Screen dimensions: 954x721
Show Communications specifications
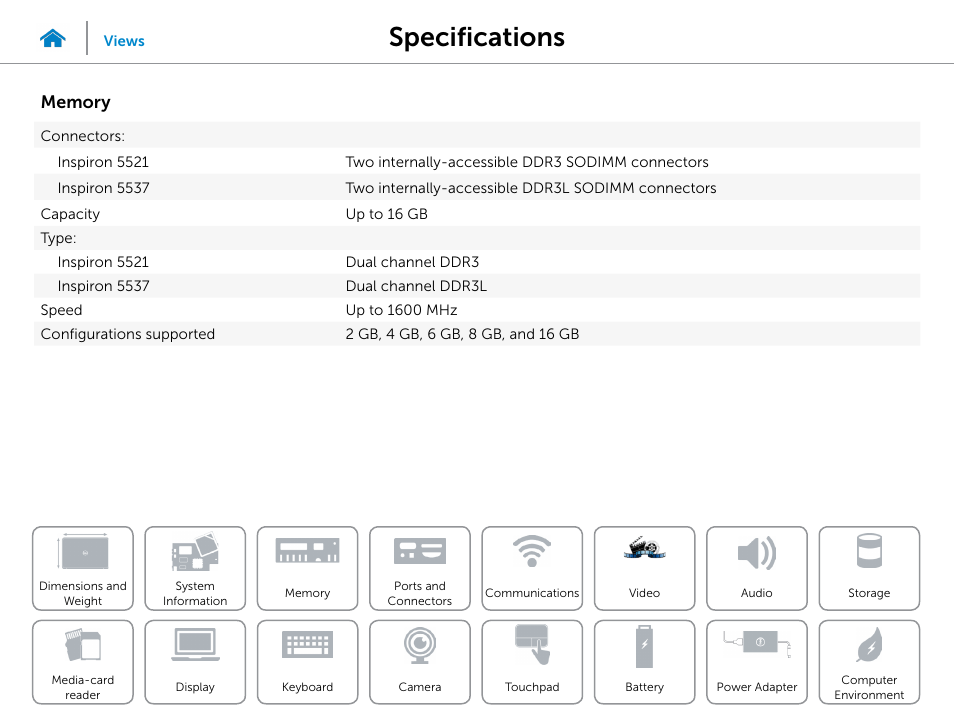click(532, 568)
